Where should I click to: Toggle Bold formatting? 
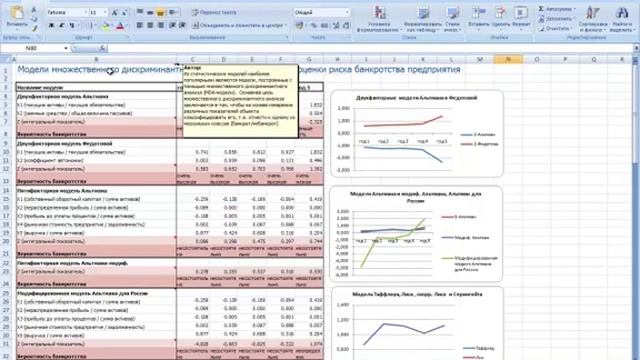coord(52,26)
